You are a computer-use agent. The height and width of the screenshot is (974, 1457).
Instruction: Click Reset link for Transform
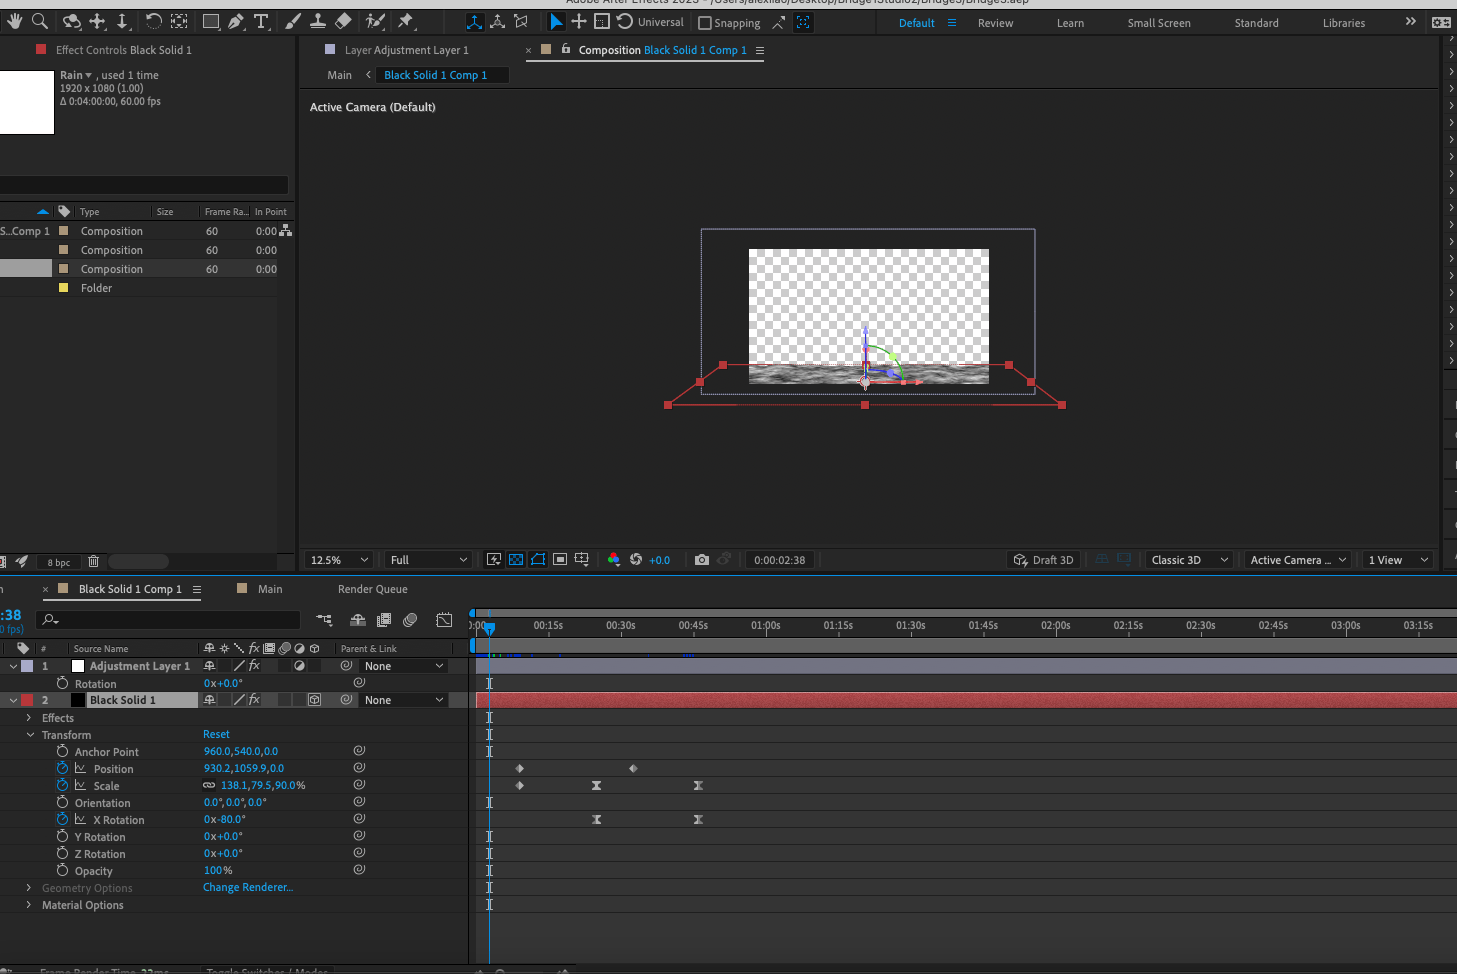coord(216,734)
